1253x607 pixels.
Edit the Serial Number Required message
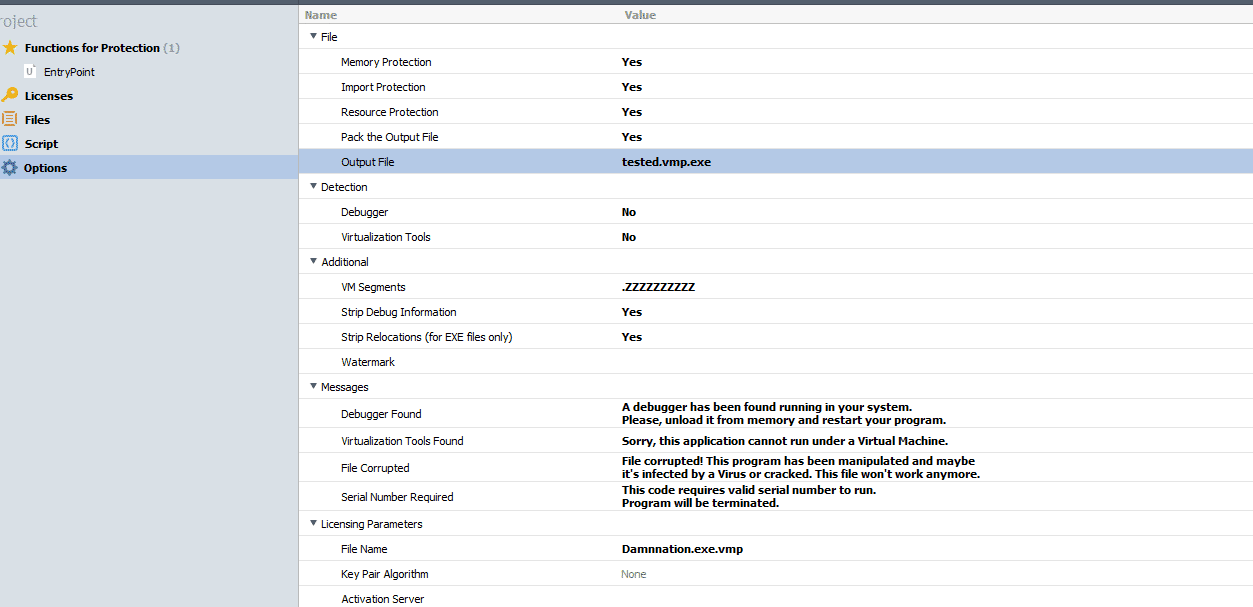(749, 497)
